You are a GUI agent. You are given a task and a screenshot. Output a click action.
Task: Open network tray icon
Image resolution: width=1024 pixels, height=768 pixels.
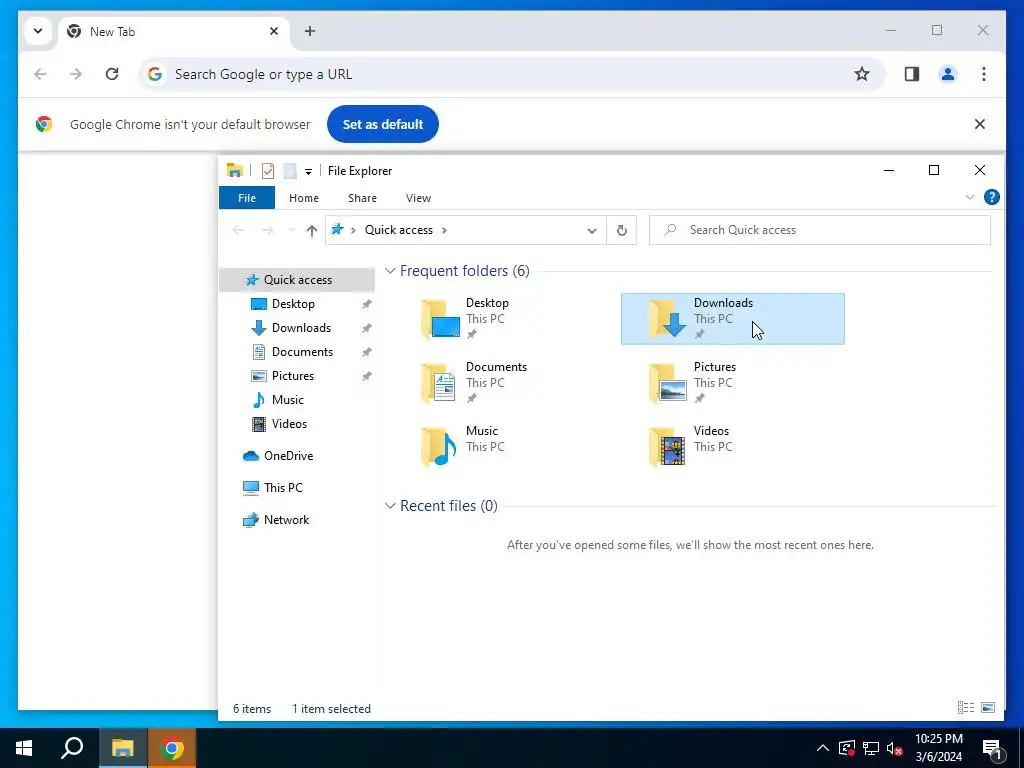(x=871, y=748)
